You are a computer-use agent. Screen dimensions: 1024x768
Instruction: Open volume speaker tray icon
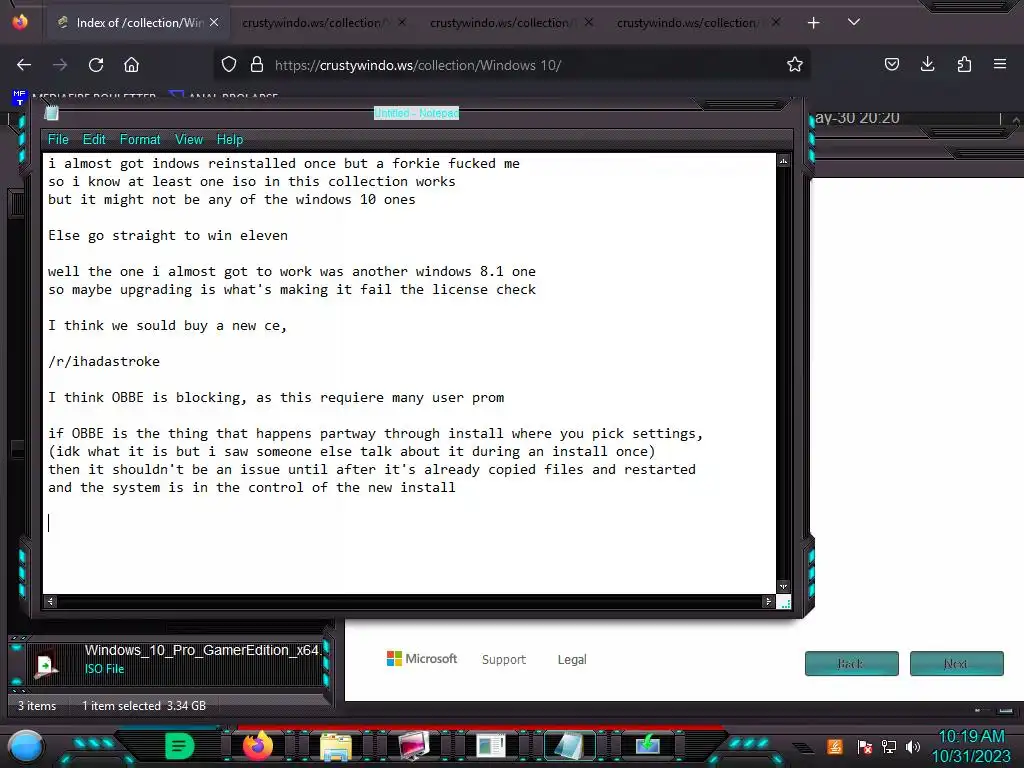coord(912,747)
